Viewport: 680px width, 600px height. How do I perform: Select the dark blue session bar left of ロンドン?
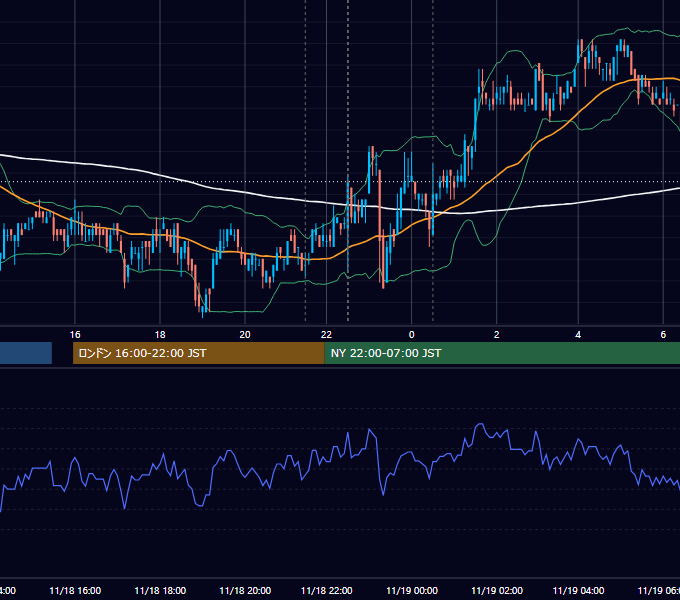point(26,353)
